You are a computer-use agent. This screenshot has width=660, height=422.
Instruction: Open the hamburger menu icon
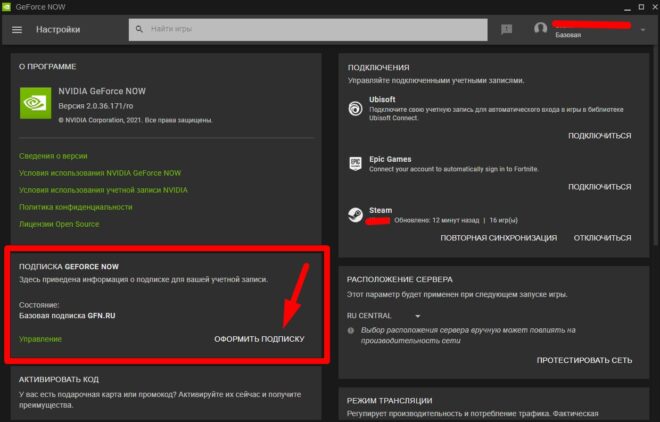coord(17,30)
